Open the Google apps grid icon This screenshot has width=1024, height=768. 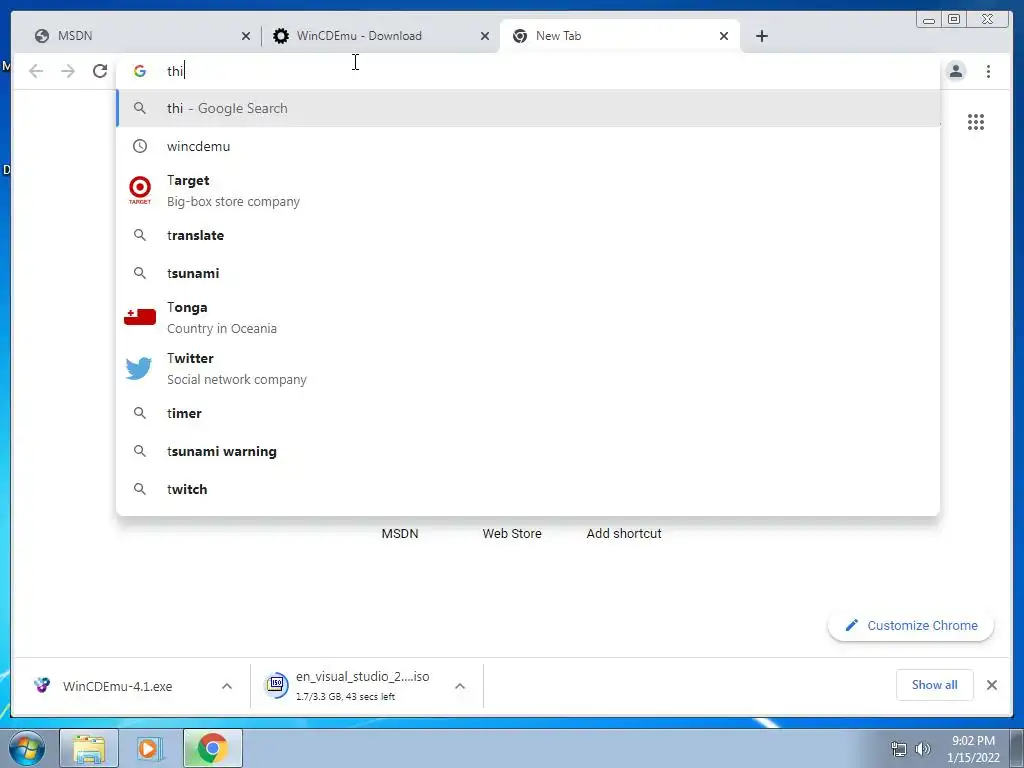coord(976,122)
